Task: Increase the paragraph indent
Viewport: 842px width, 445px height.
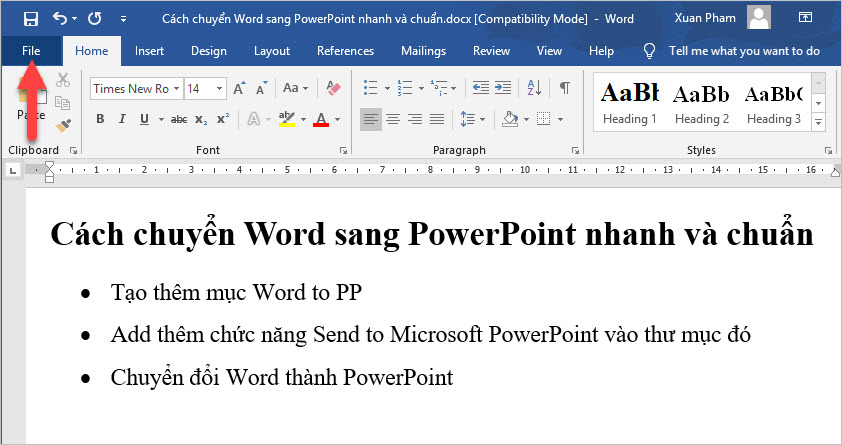Action: coord(503,88)
